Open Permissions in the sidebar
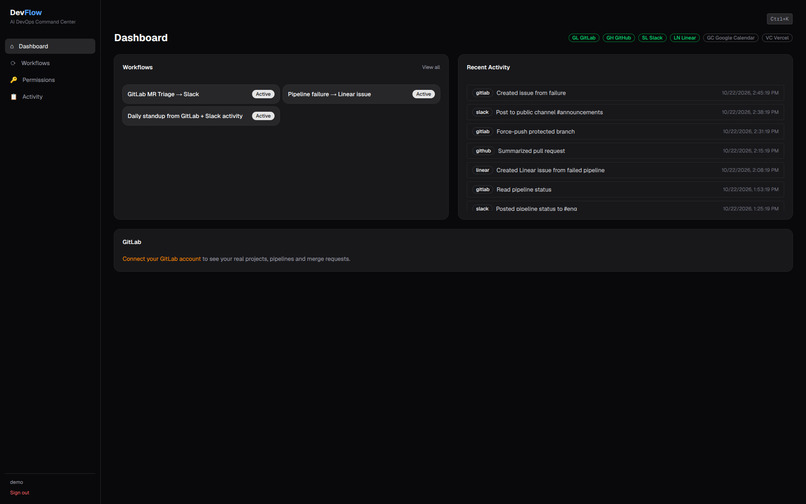The height and width of the screenshot is (504, 806). (x=50, y=80)
